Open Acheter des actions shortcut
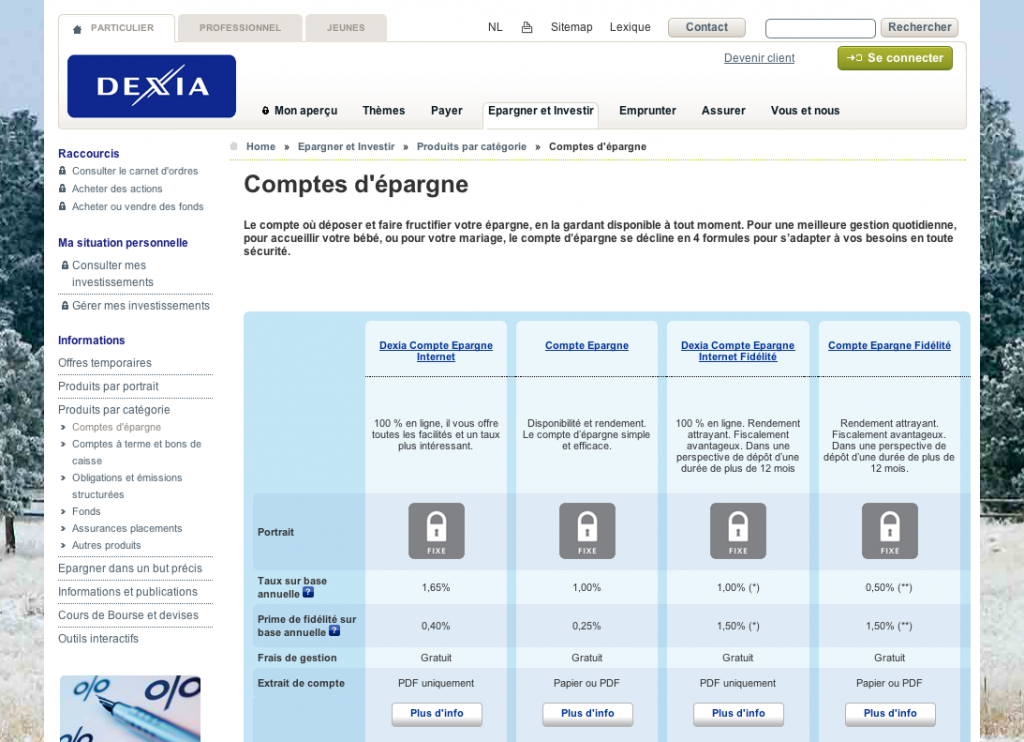 point(117,189)
